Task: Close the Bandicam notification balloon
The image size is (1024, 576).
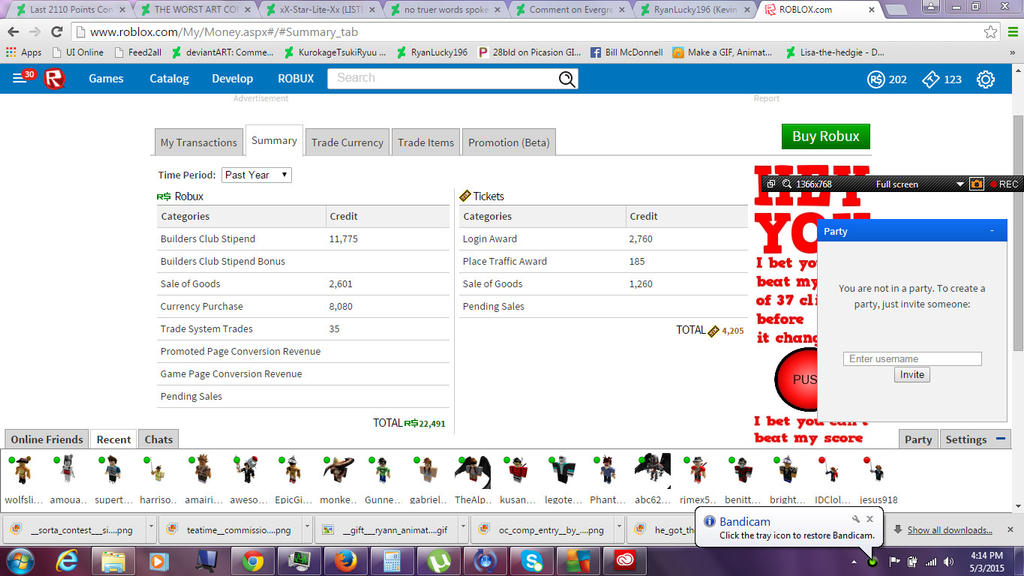Action: tap(870, 519)
